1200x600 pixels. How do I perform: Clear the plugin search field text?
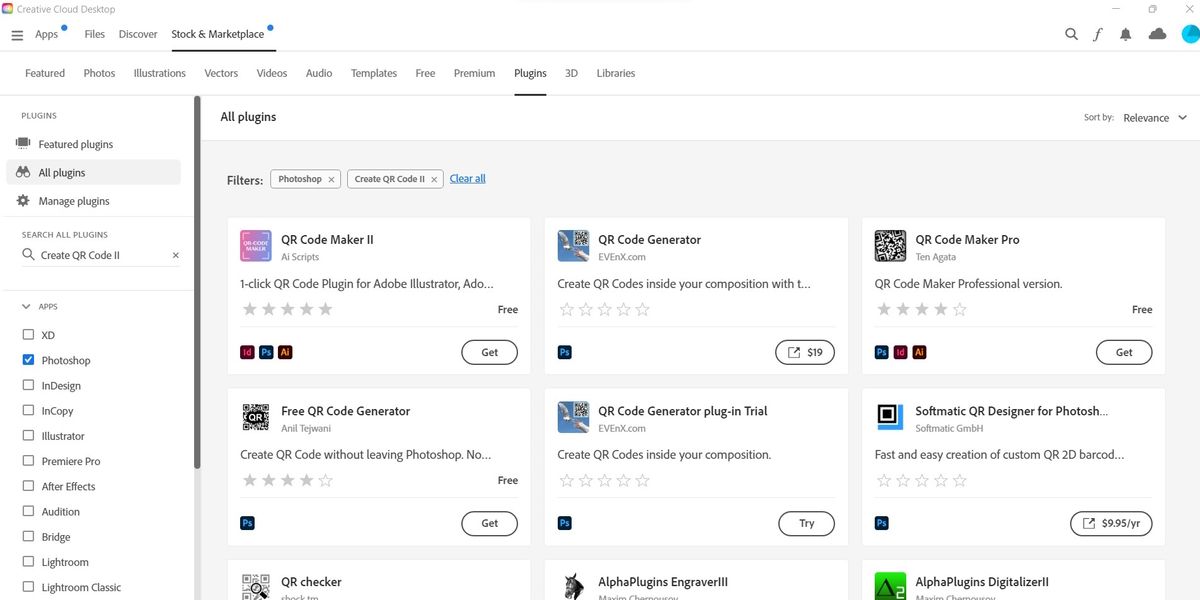175,255
